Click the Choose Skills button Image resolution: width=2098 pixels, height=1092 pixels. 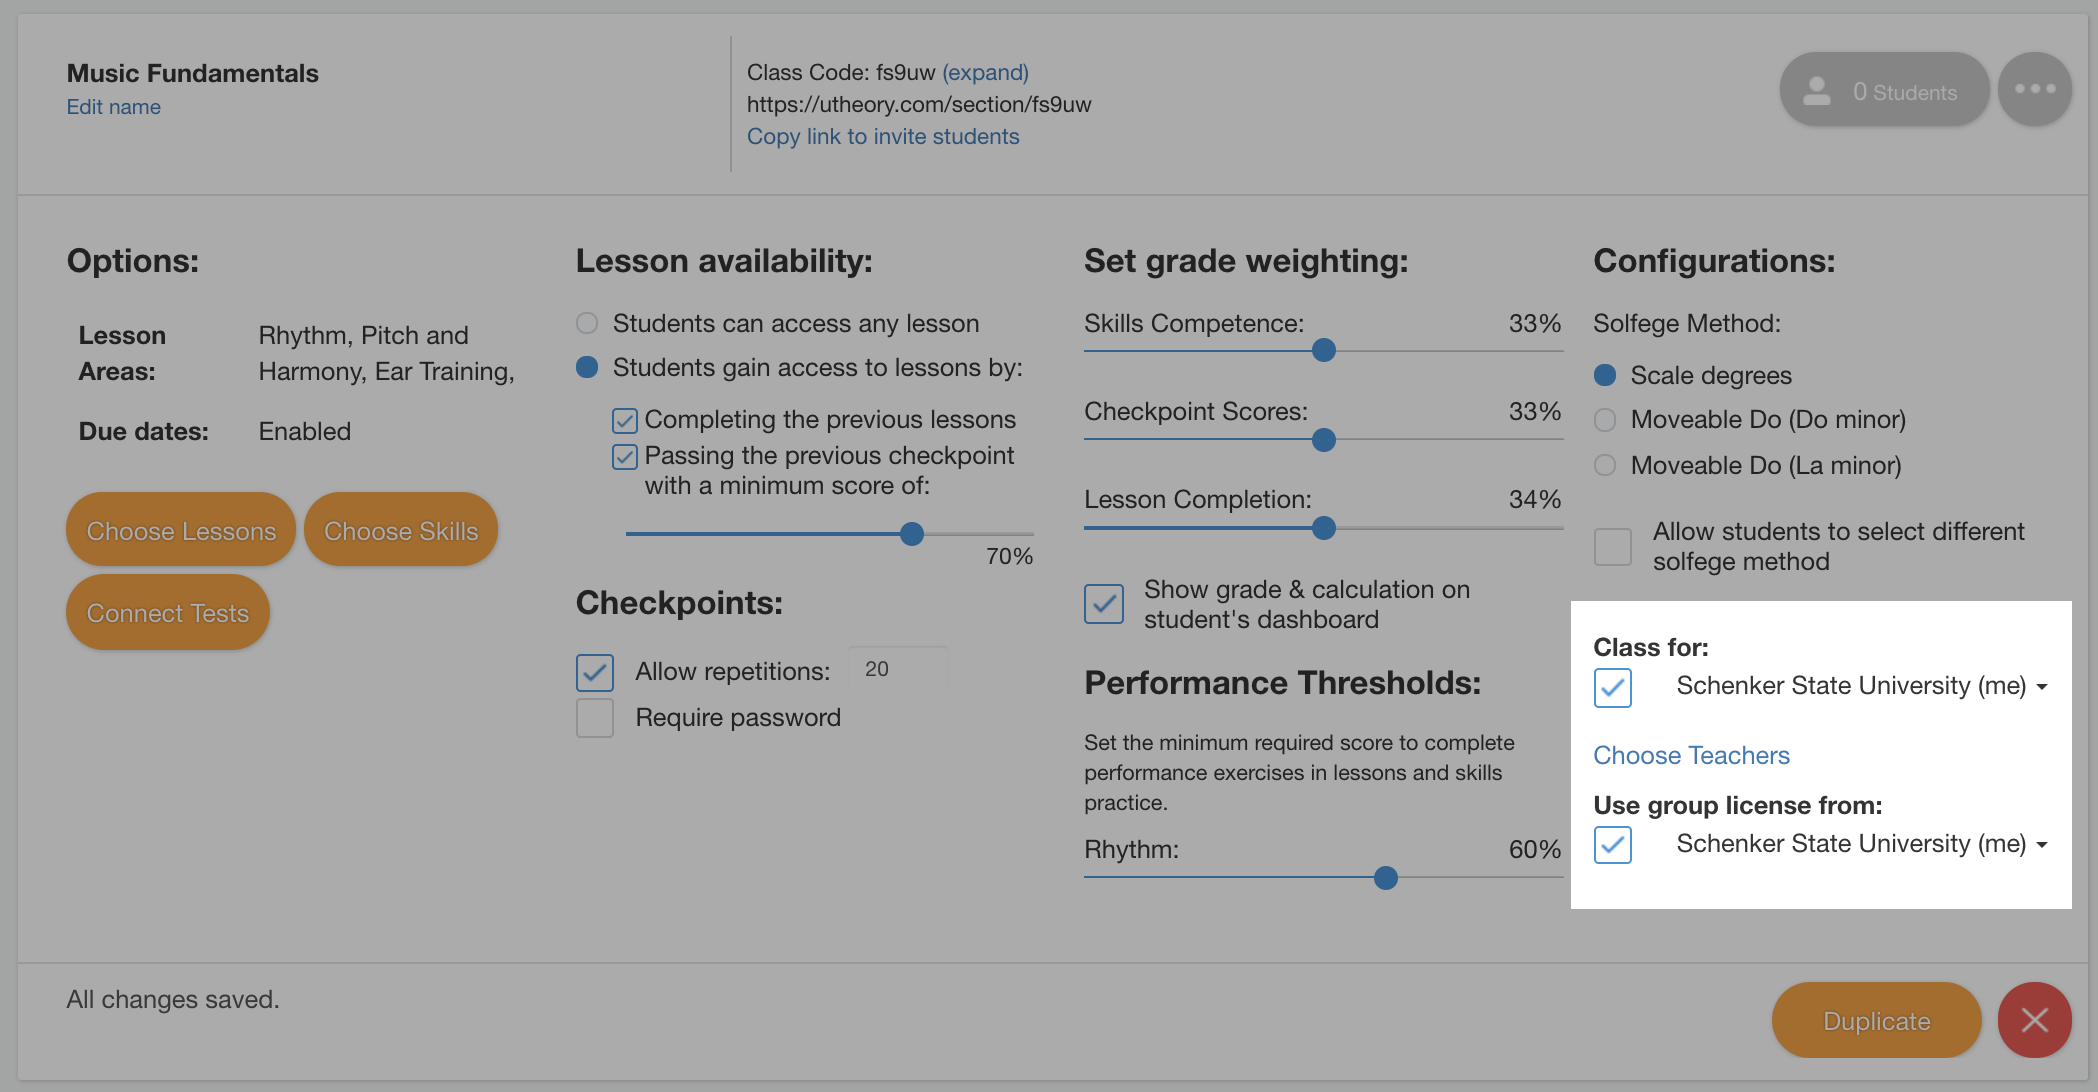(401, 529)
